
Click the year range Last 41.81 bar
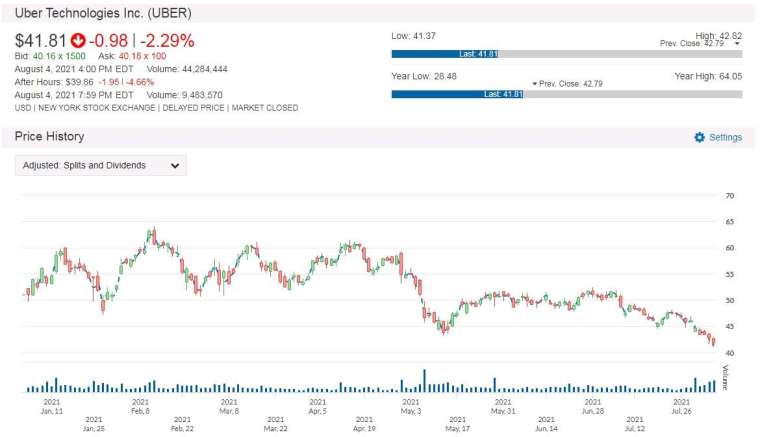[458, 94]
